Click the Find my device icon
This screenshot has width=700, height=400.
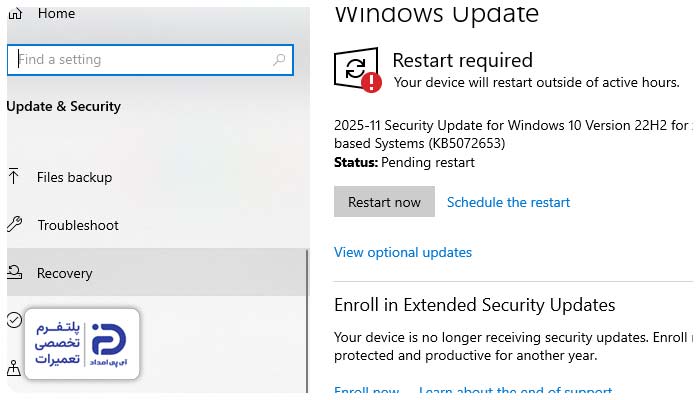14,368
